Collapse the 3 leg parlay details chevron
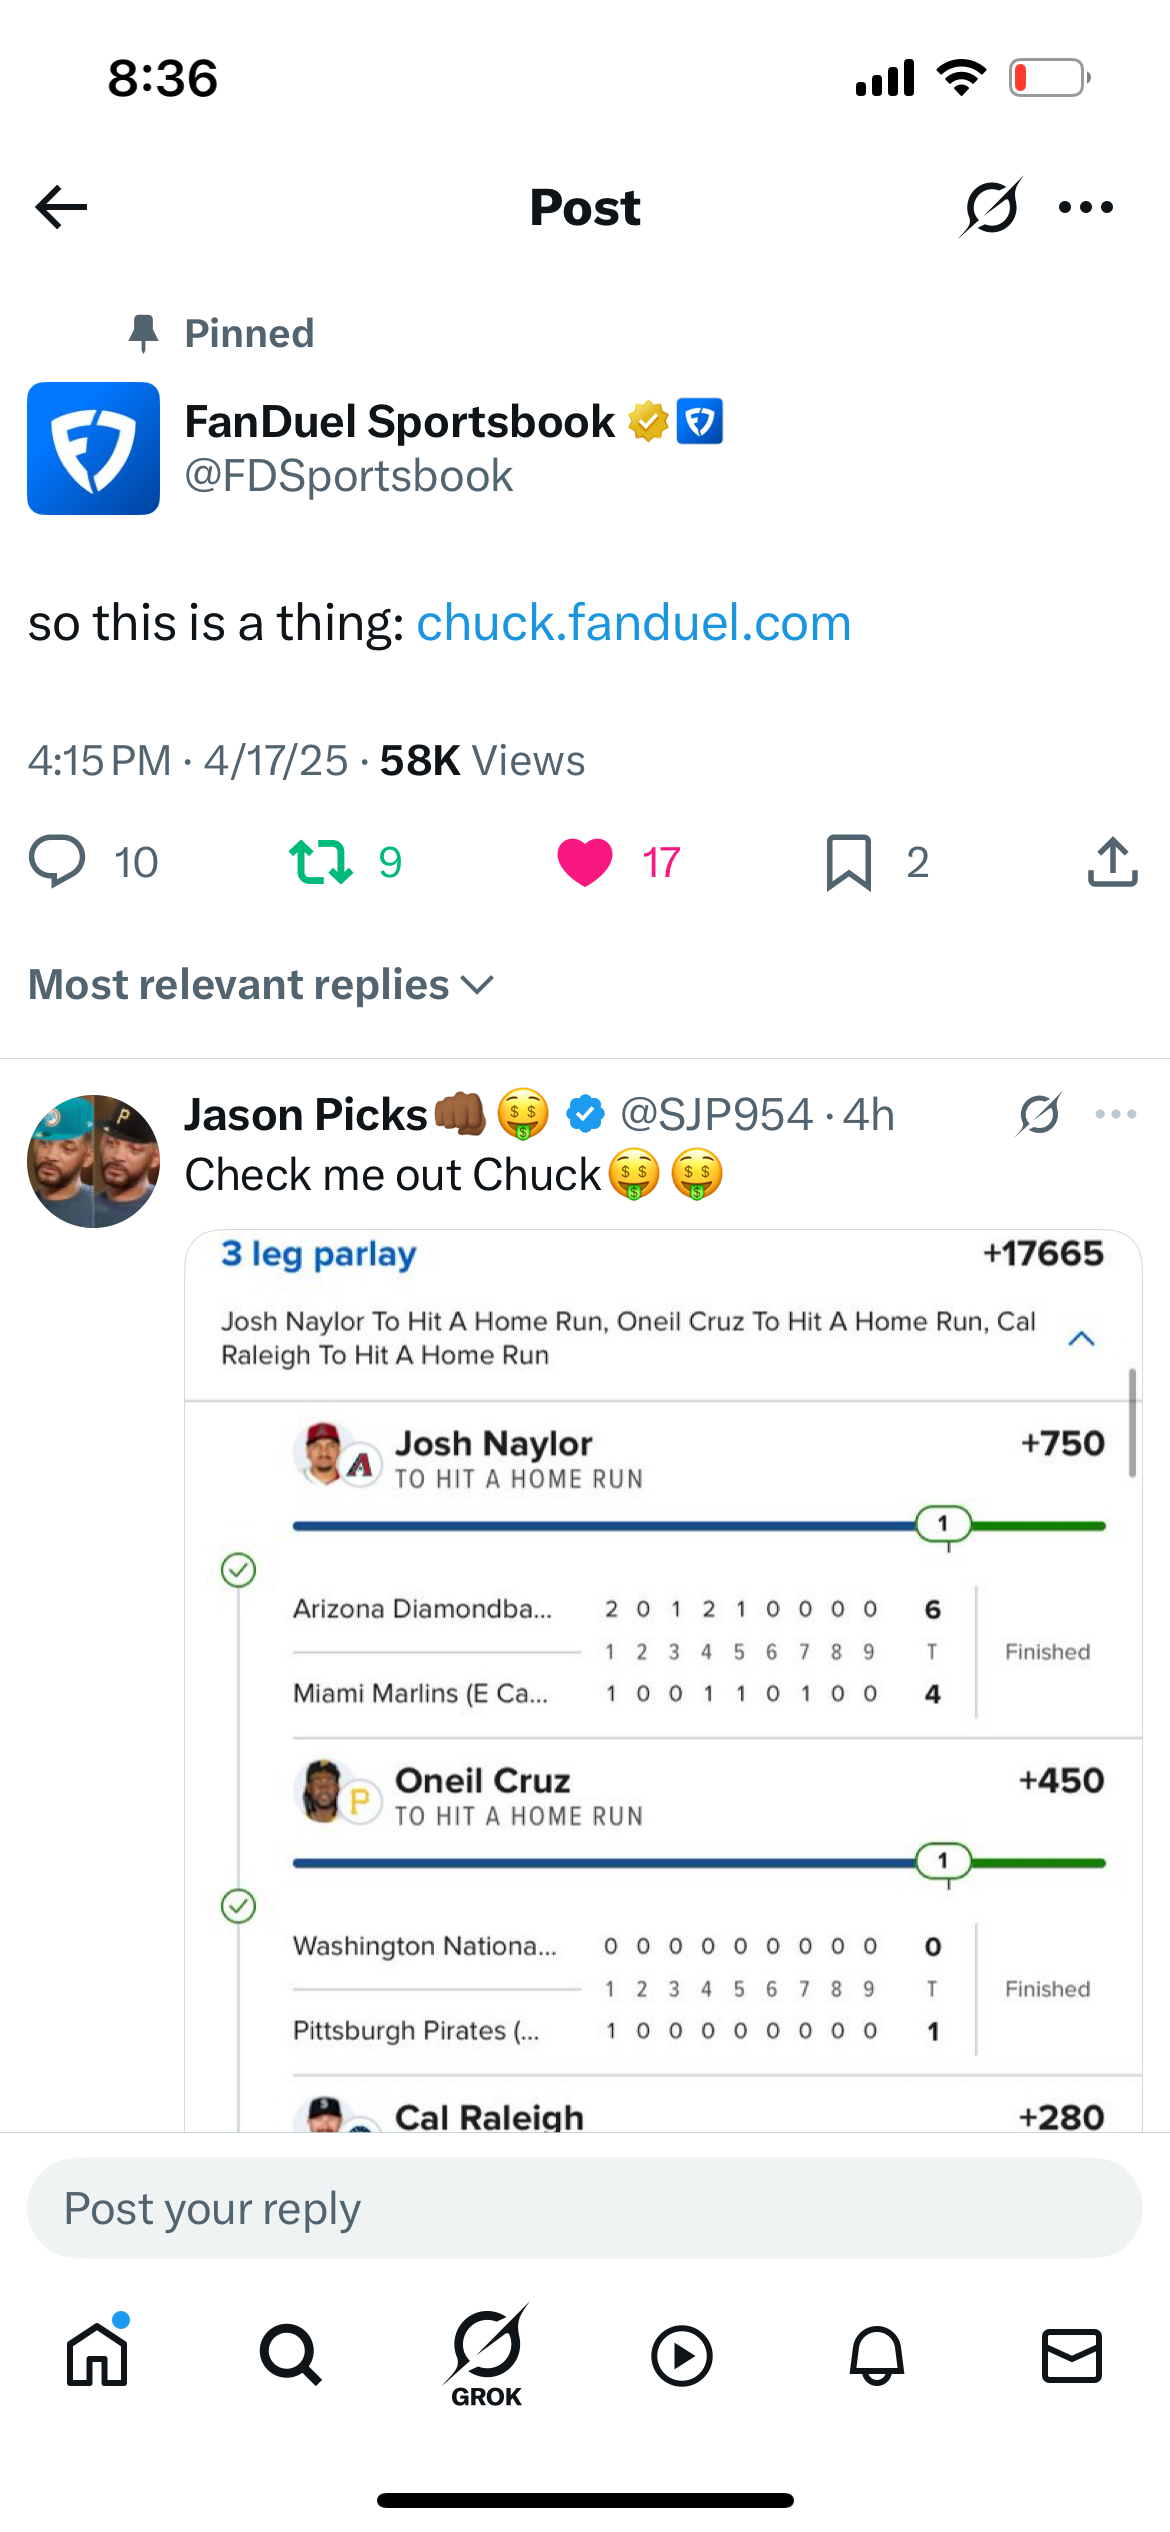 click(x=1081, y=1338)
